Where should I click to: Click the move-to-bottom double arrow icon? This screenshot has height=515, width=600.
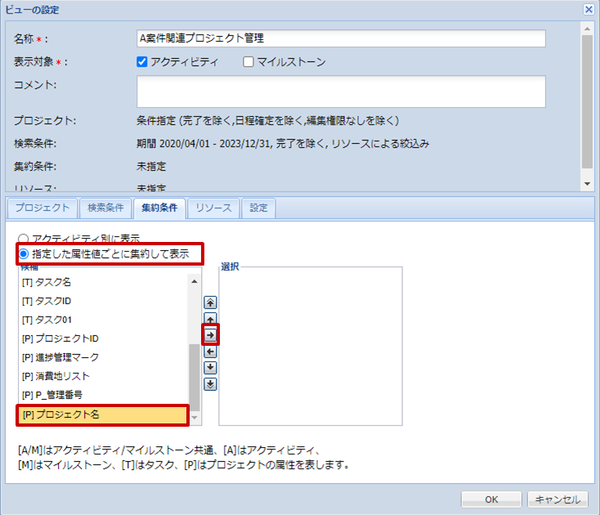pyautogui.click(x=210, y=384)
